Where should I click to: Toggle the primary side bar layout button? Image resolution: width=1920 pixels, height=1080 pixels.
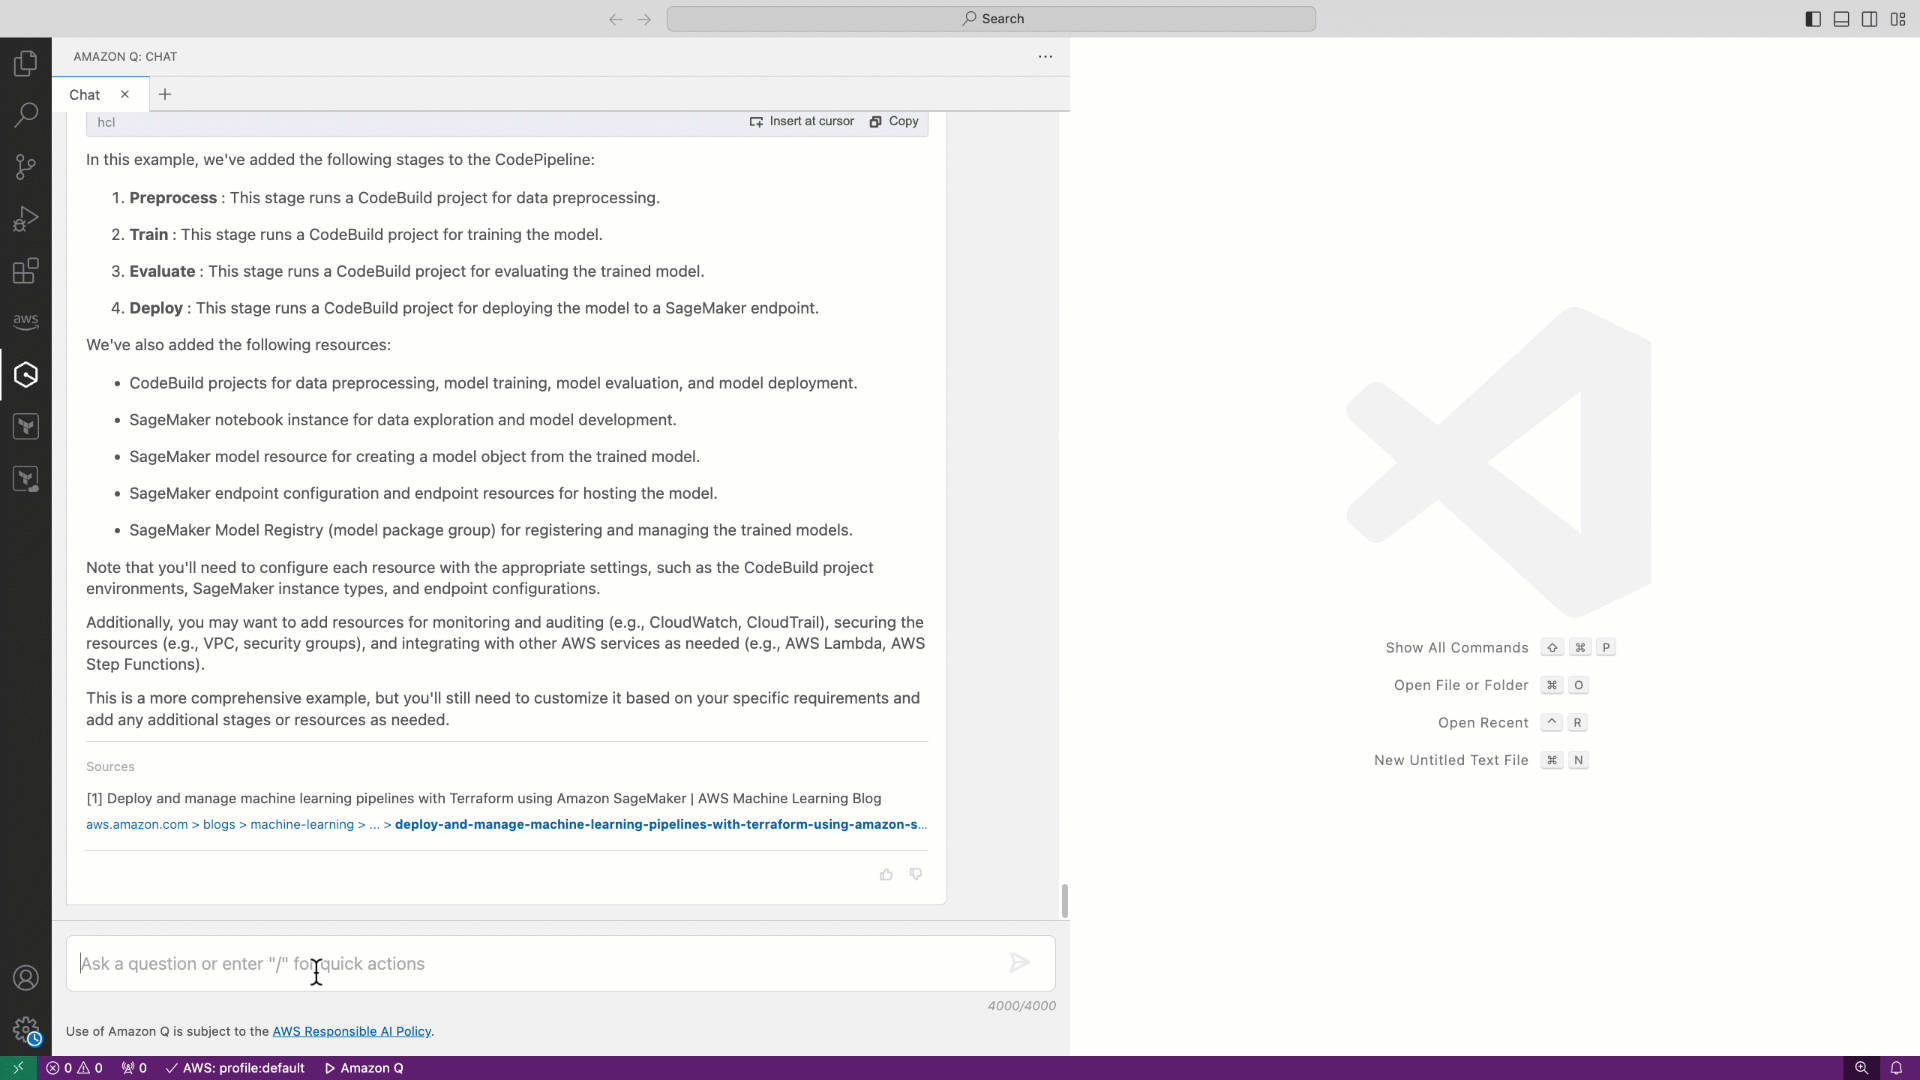click(1813, 19)
